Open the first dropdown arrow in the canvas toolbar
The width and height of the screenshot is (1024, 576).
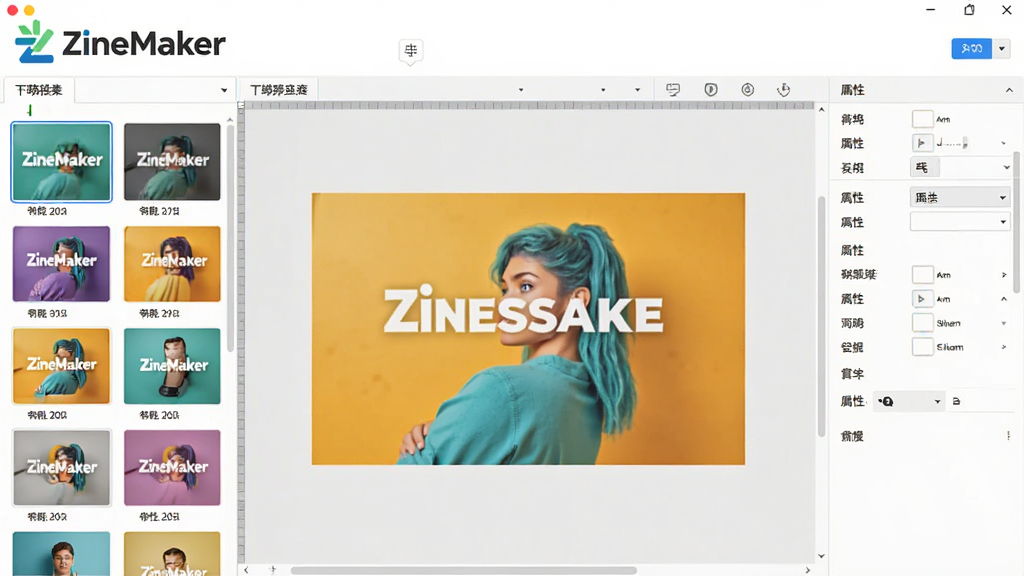pyautogui.click(x=520, y=90)
